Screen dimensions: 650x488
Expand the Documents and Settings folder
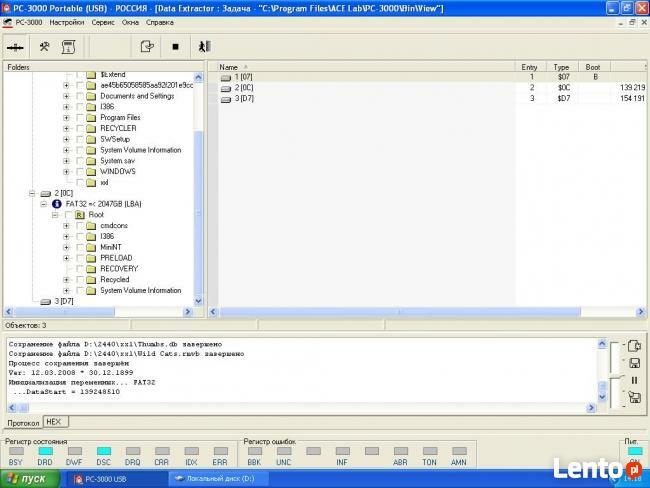[x=67, y=96]
